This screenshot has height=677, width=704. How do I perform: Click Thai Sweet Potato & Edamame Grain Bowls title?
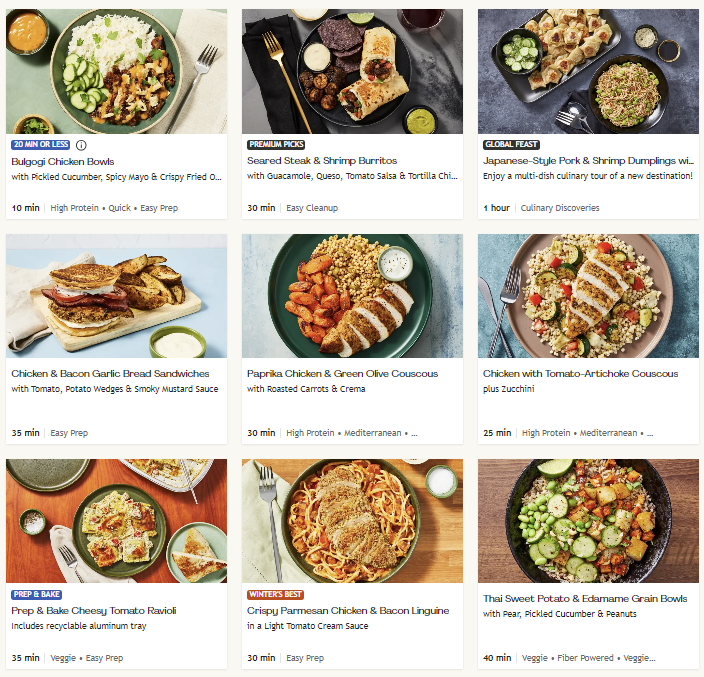(585, 599)
